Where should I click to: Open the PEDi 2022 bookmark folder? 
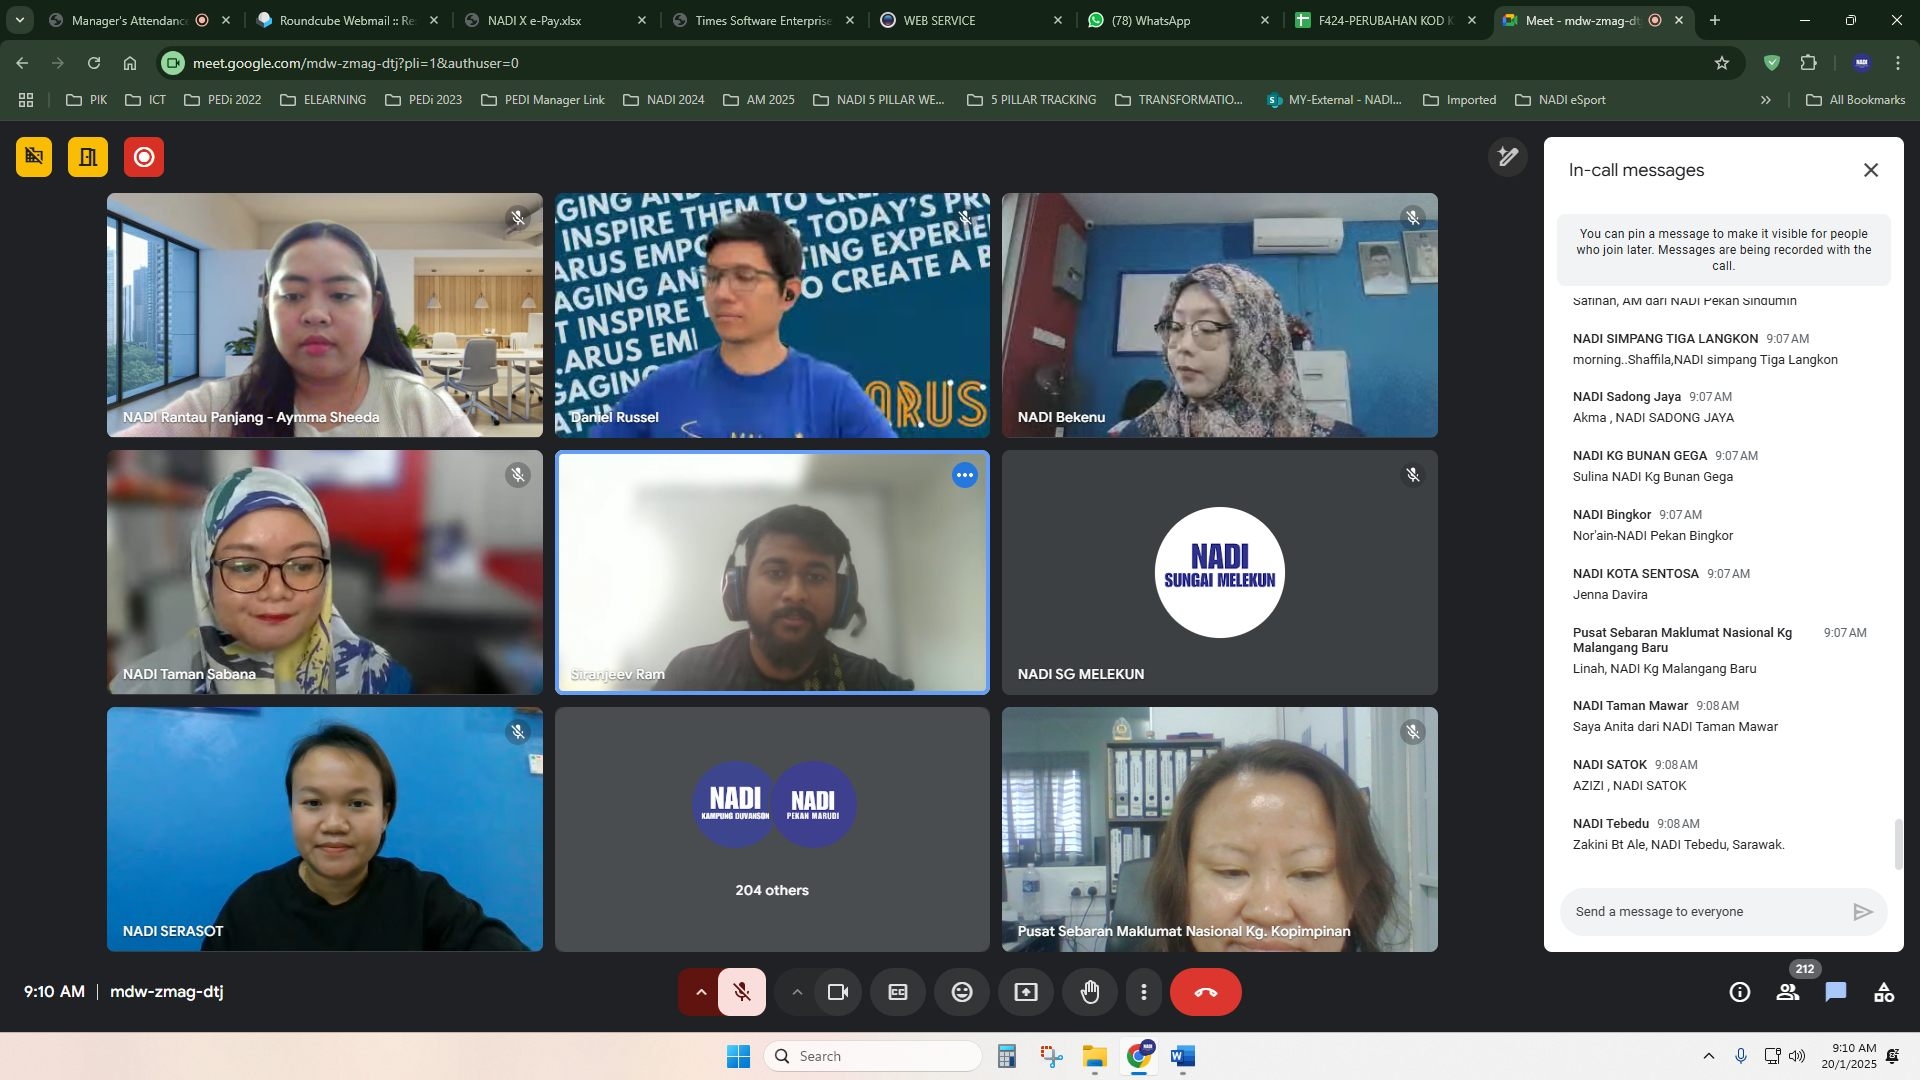tap(223, 100)
